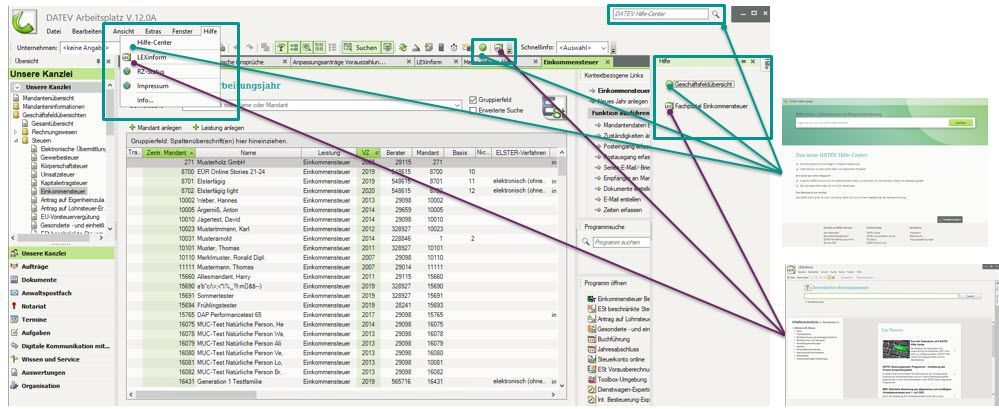Select Impressum in the Hilfe menu
This screenshot has height=409, width=999.
click(152, 86)
